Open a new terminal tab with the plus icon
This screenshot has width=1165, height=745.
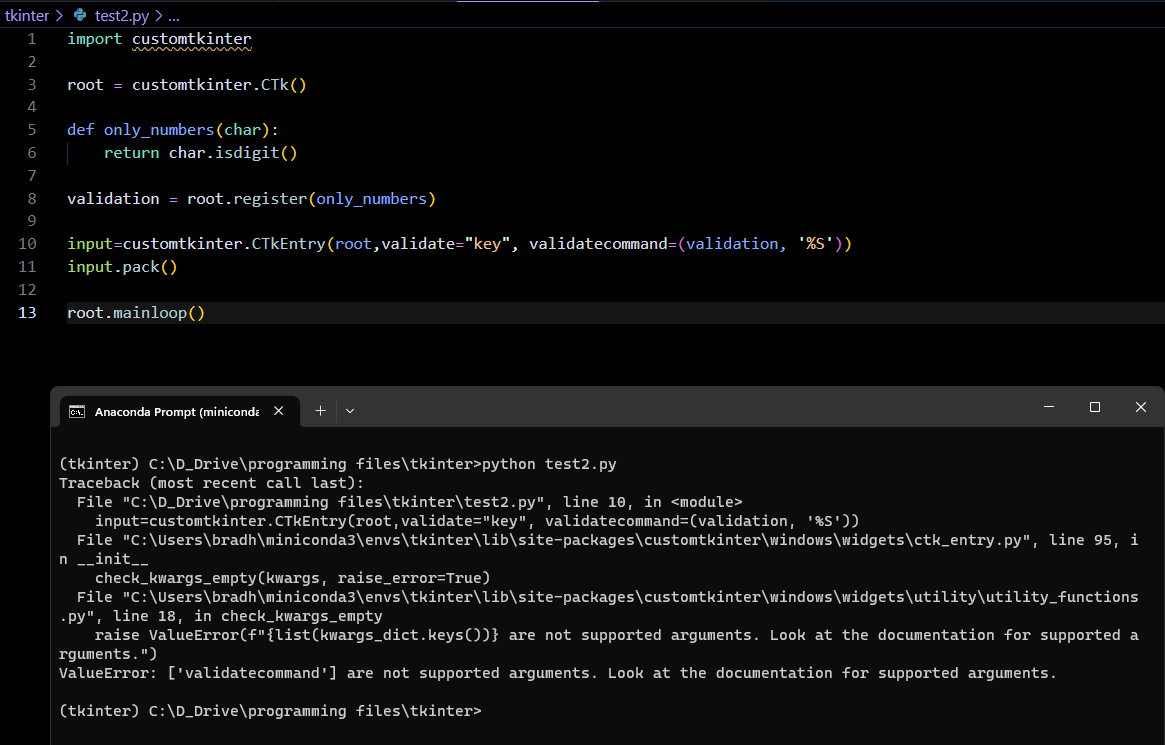[x=320, y=410]
